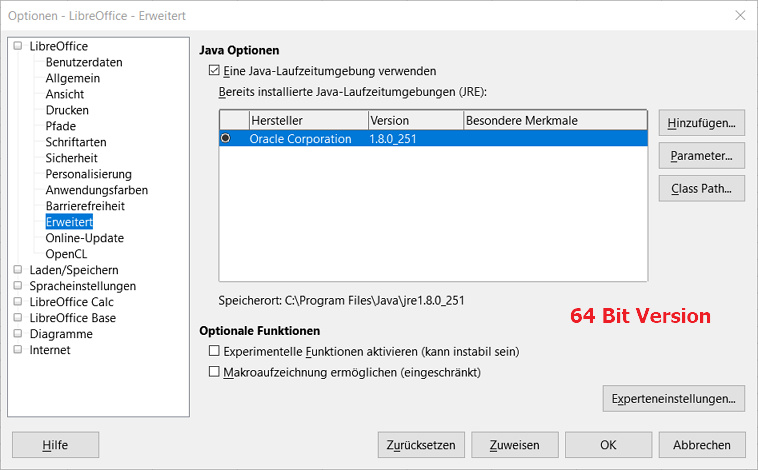Click the 'Besondere Merkmale' column header

coord(555,120)
